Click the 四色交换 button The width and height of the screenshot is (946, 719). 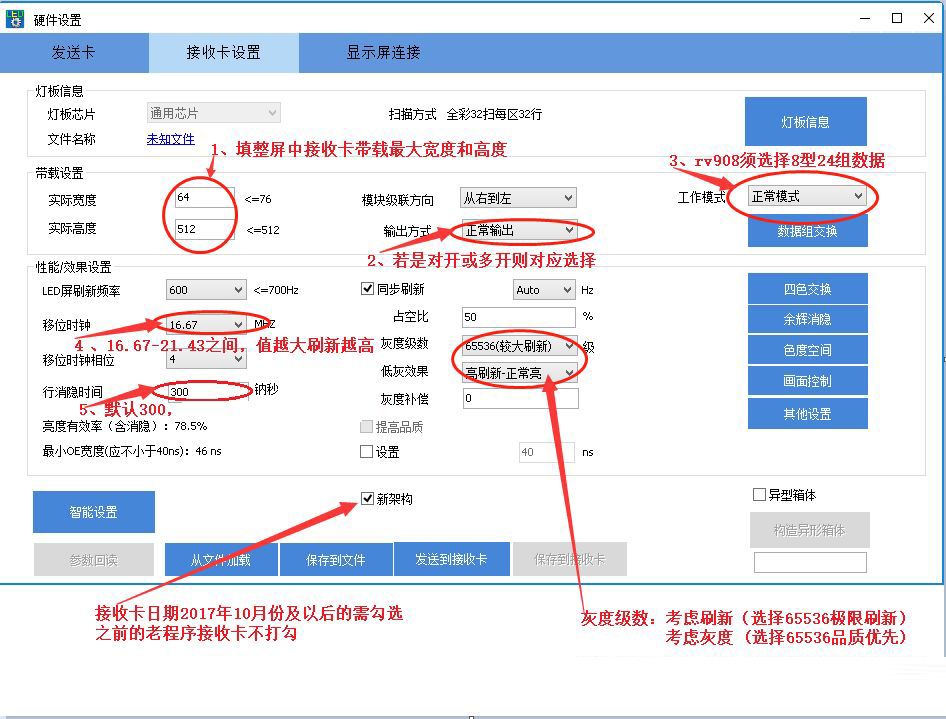807,289
